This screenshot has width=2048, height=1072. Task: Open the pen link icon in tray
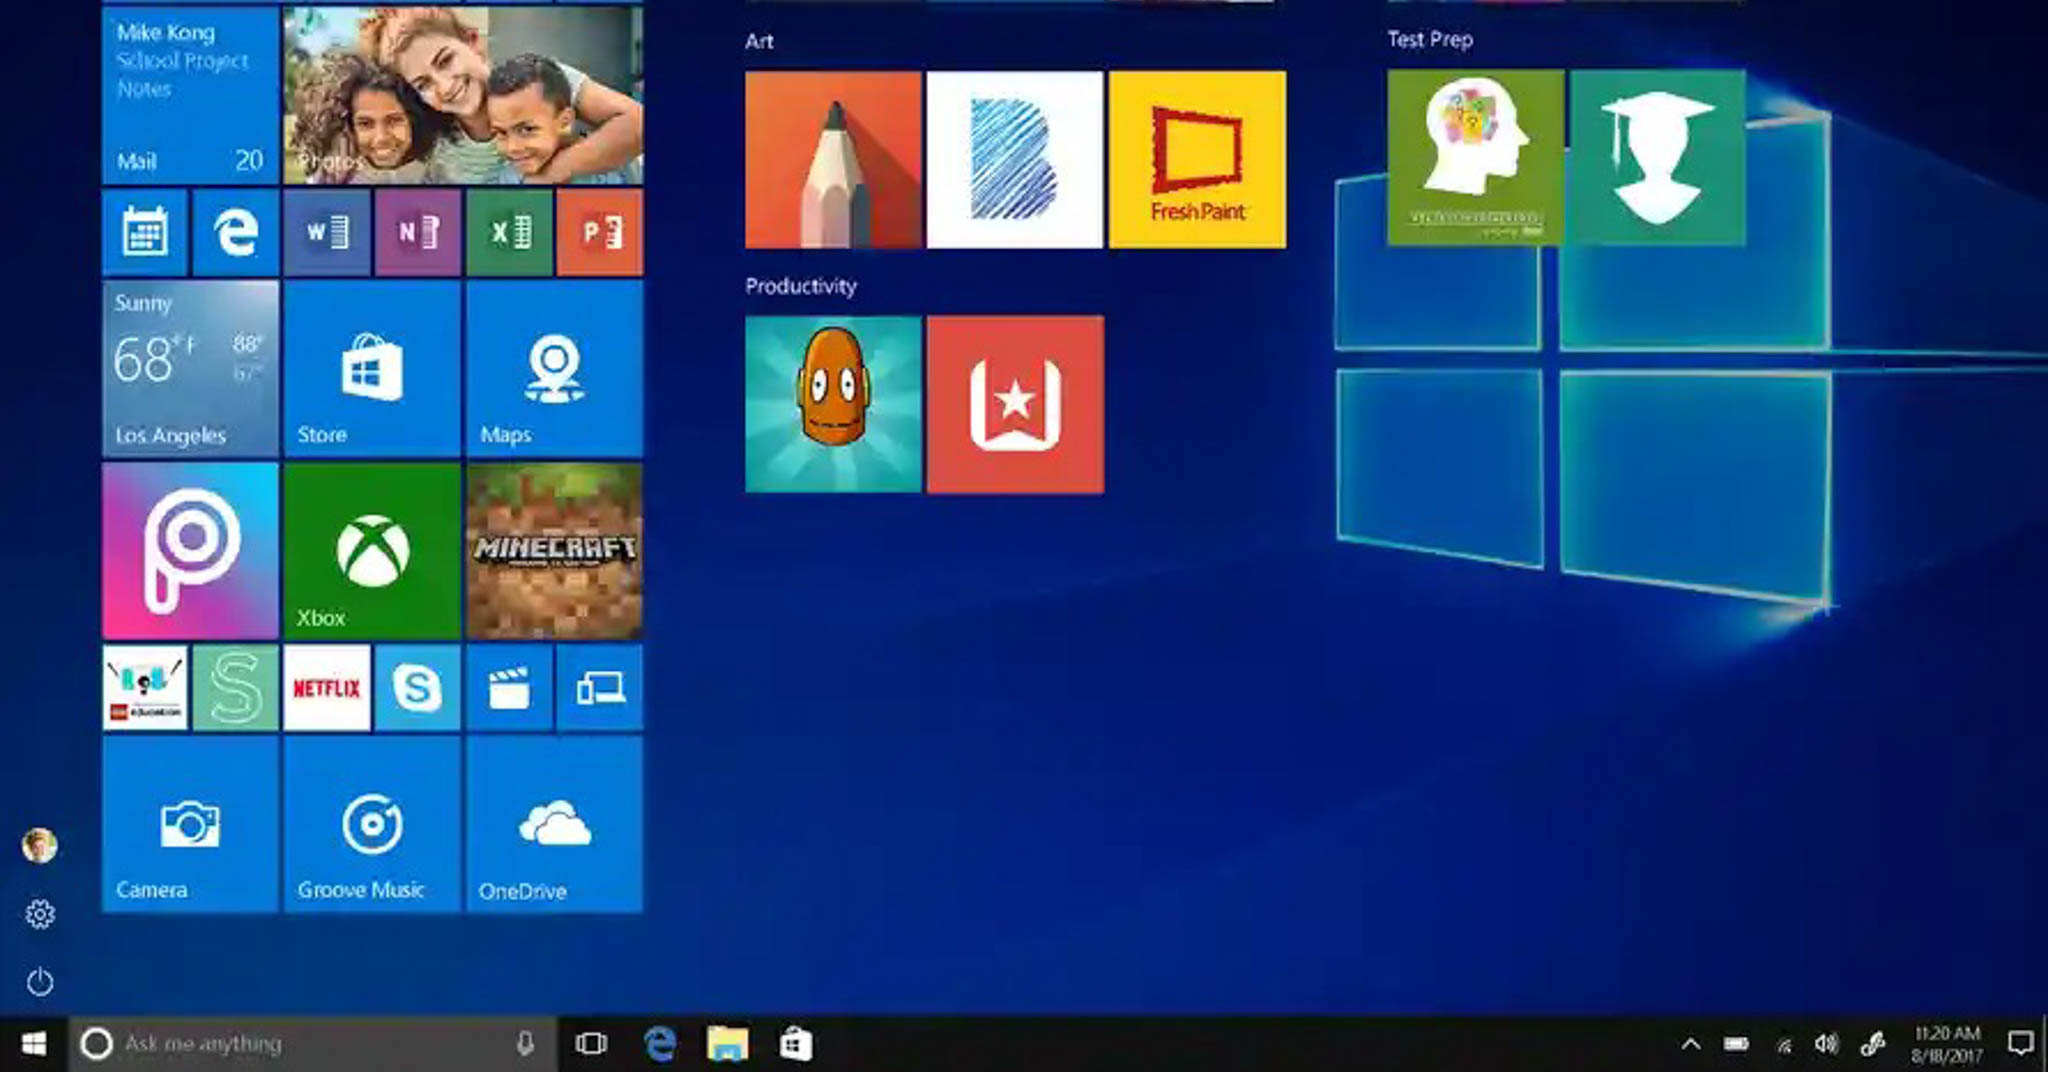click(x=1873, y=1044)
